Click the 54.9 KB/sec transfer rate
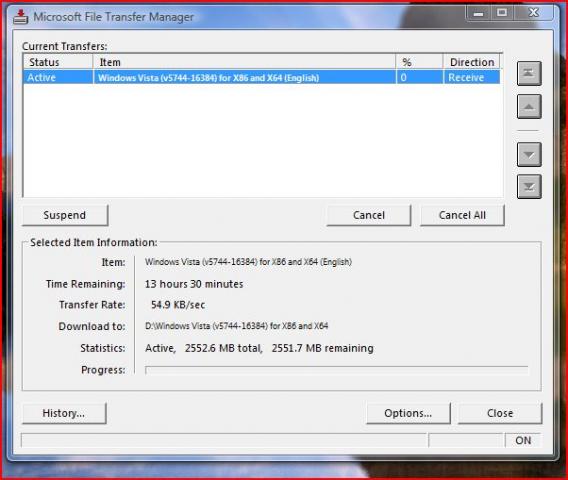 178,305
